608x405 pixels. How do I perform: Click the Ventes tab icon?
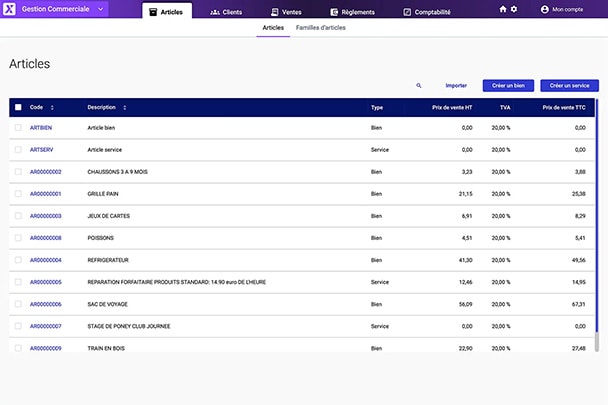275,12
